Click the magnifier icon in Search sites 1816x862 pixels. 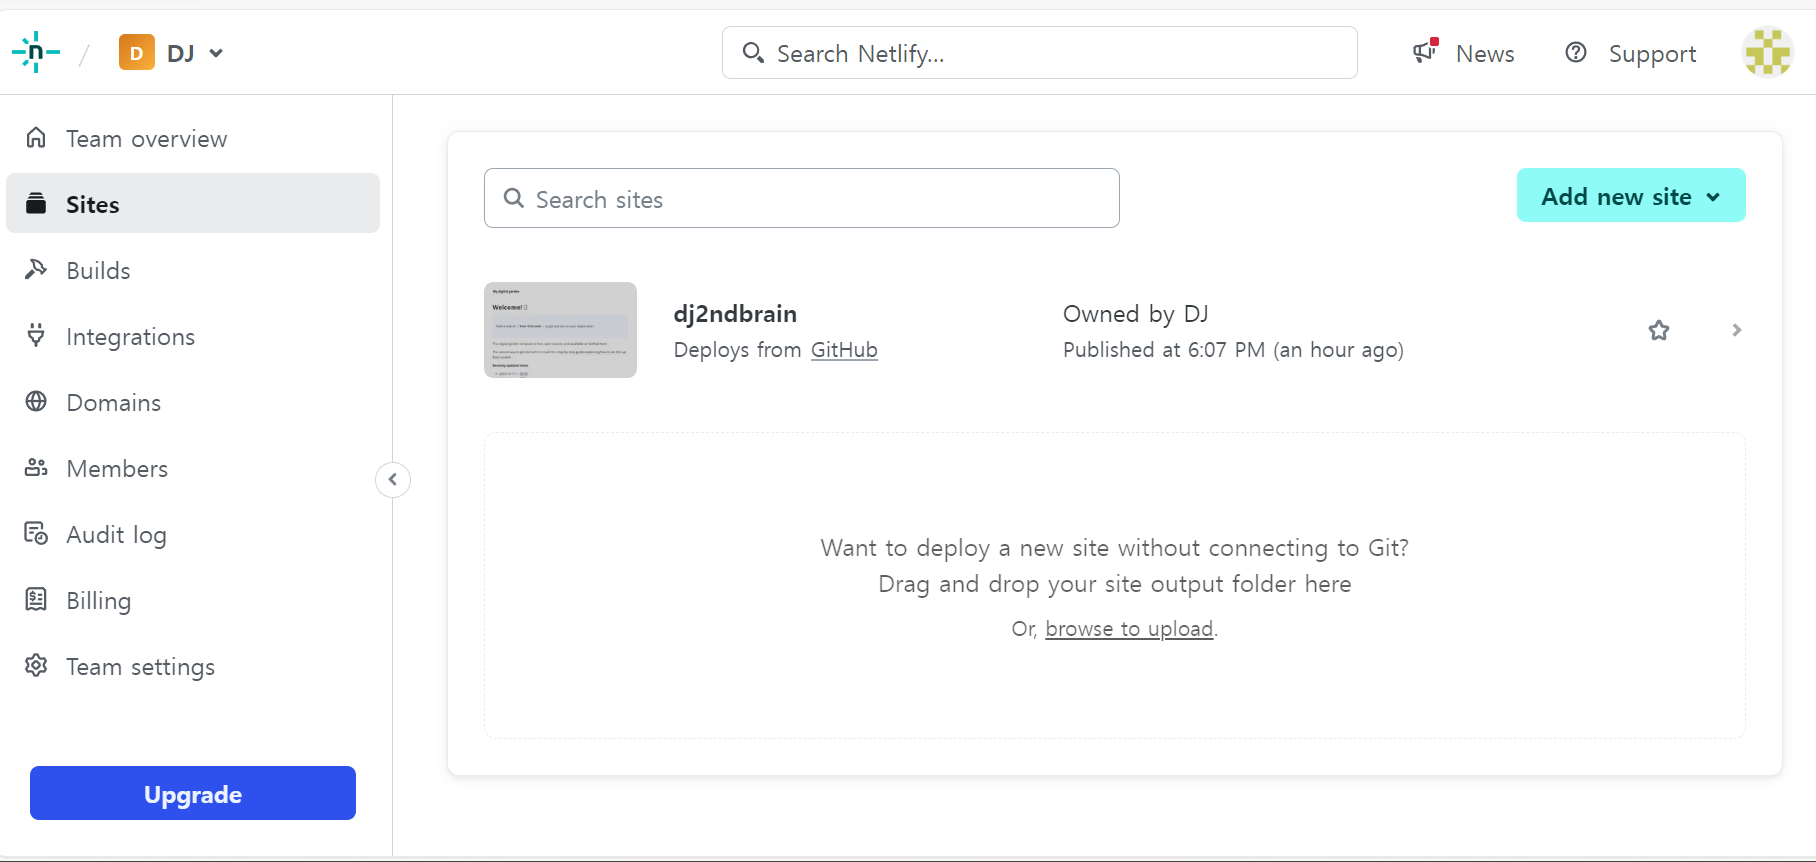pos(514,198)
